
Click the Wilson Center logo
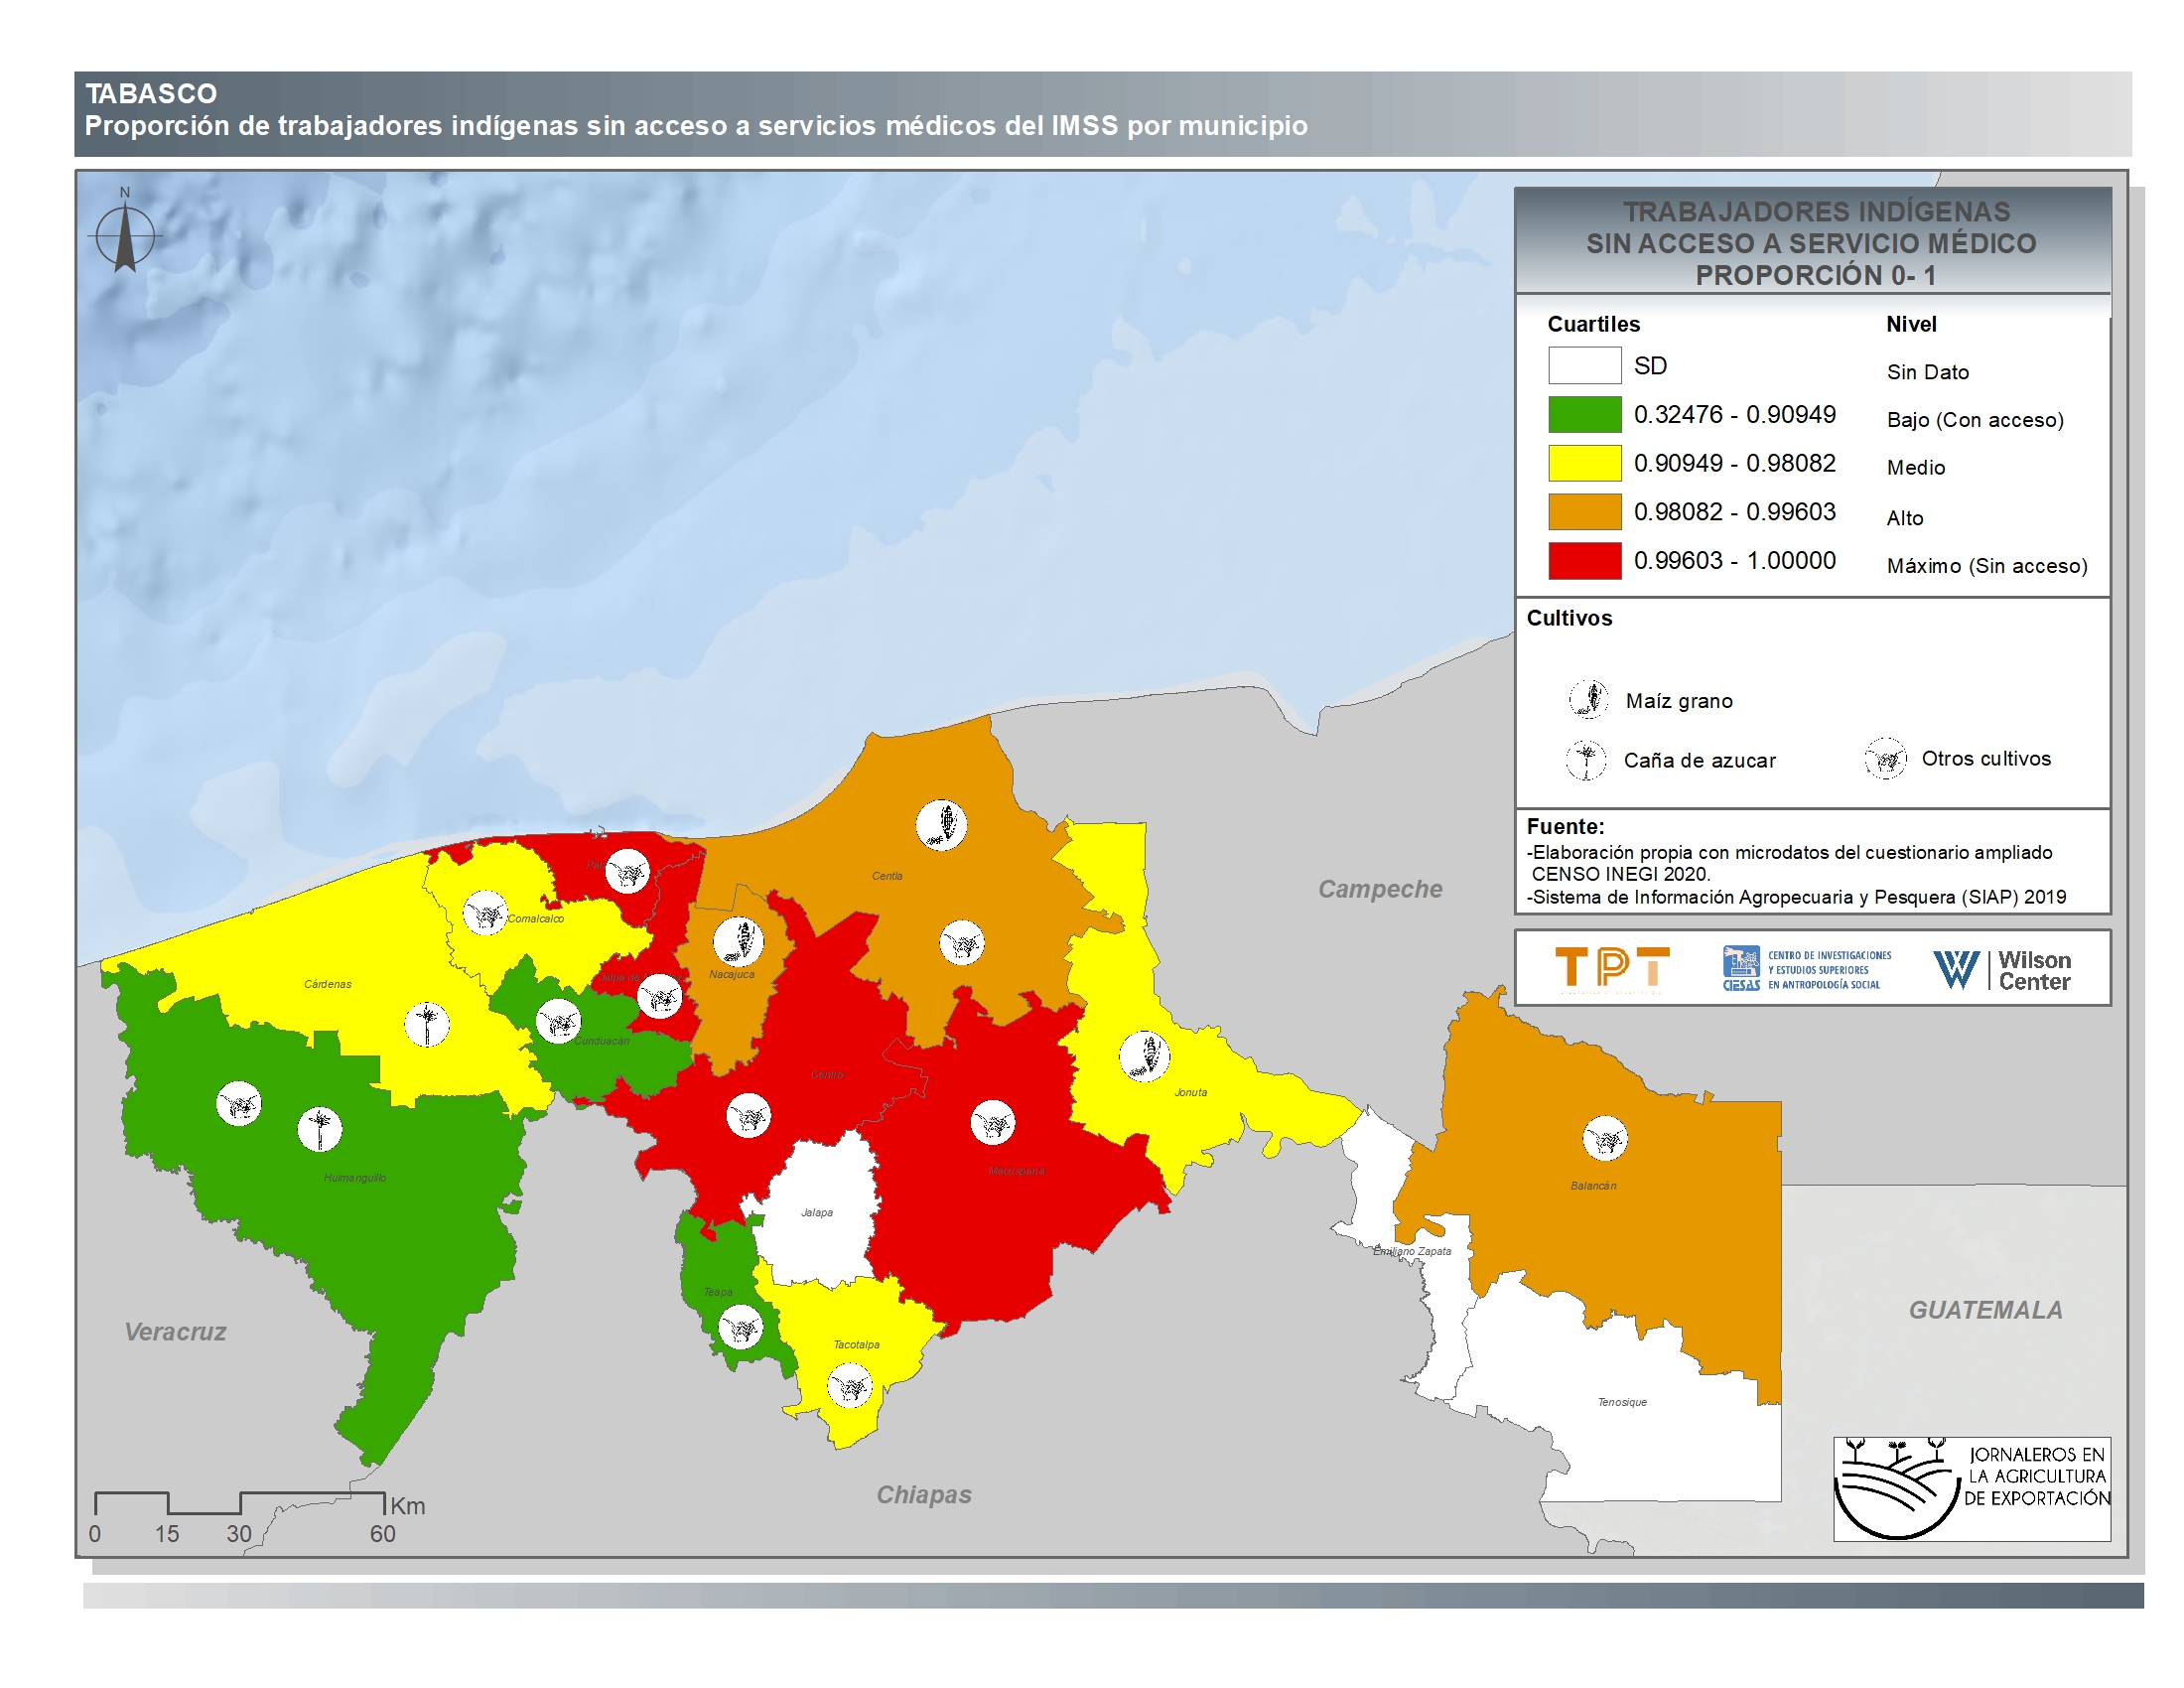[x=2001, y=969]
